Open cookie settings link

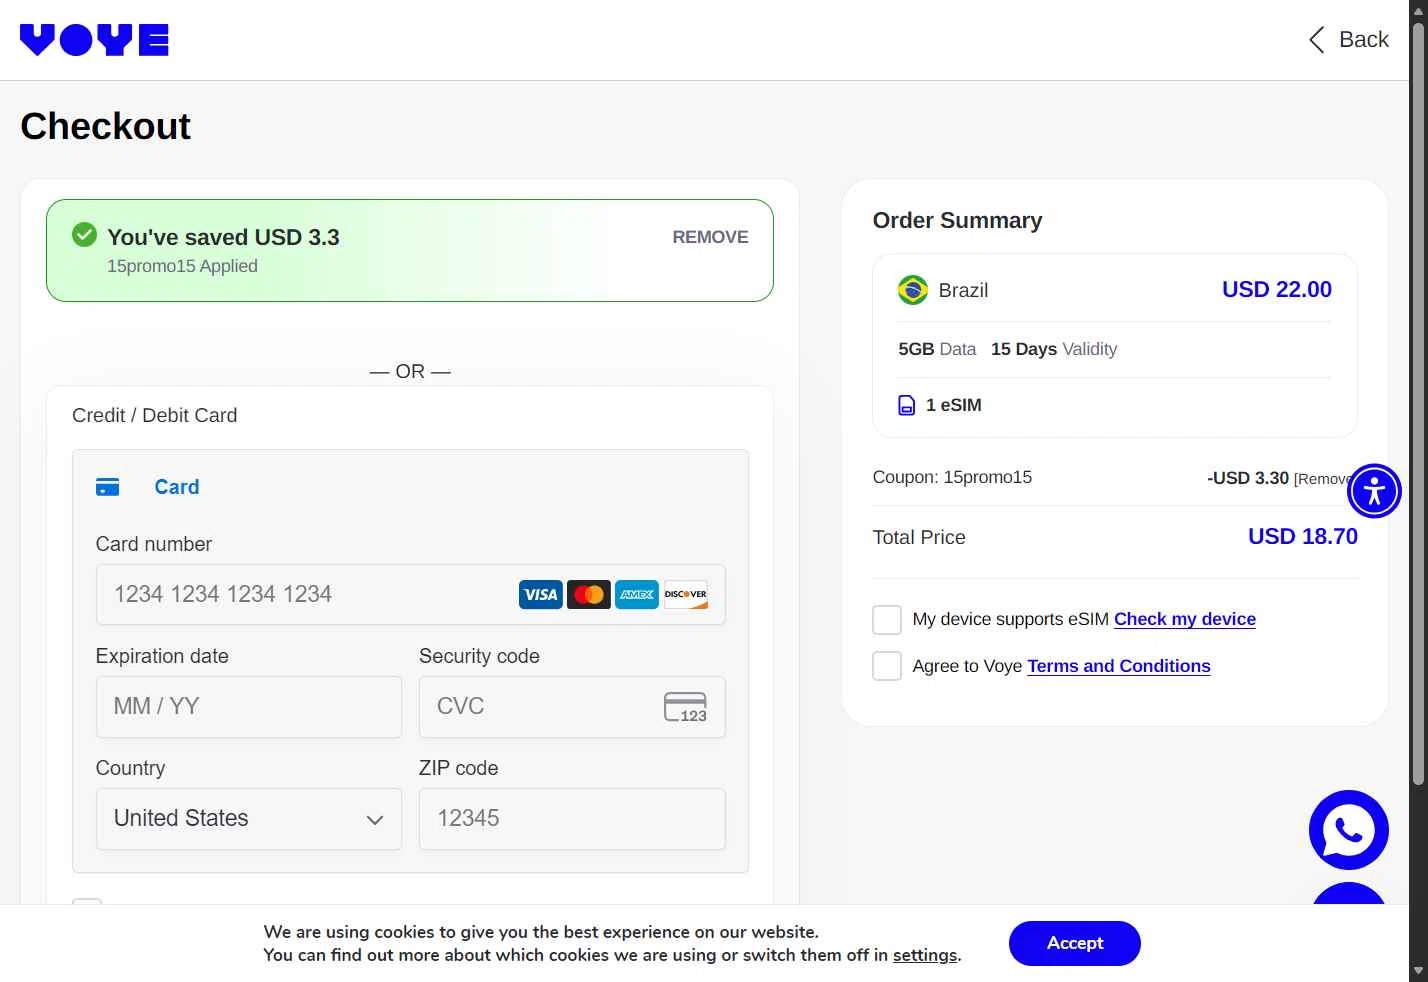[x=925, y=955]
